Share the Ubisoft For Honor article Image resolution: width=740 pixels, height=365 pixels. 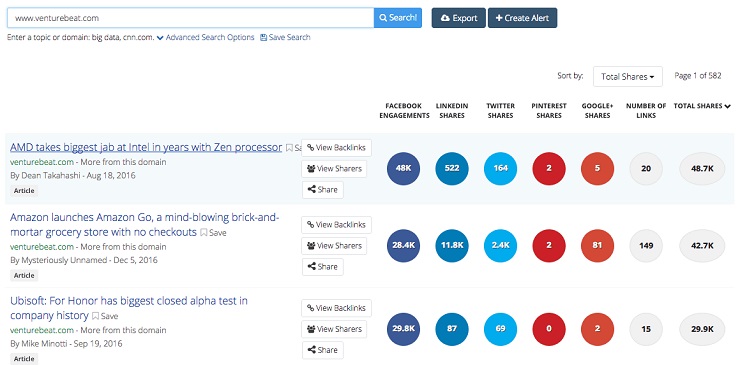[x=323, y=350]
